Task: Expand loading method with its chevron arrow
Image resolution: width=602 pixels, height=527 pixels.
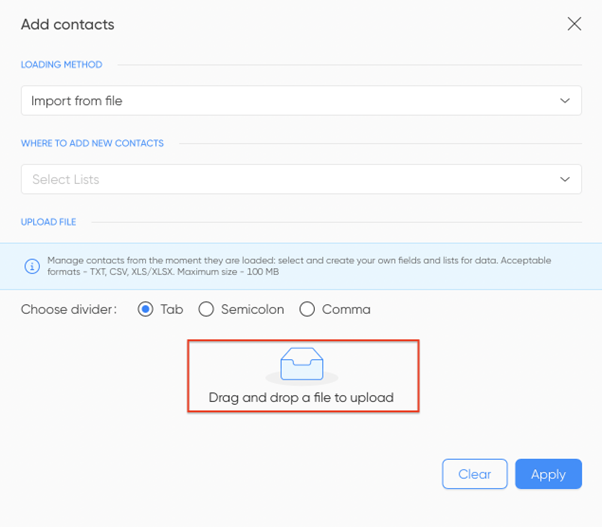Action: 564,101
